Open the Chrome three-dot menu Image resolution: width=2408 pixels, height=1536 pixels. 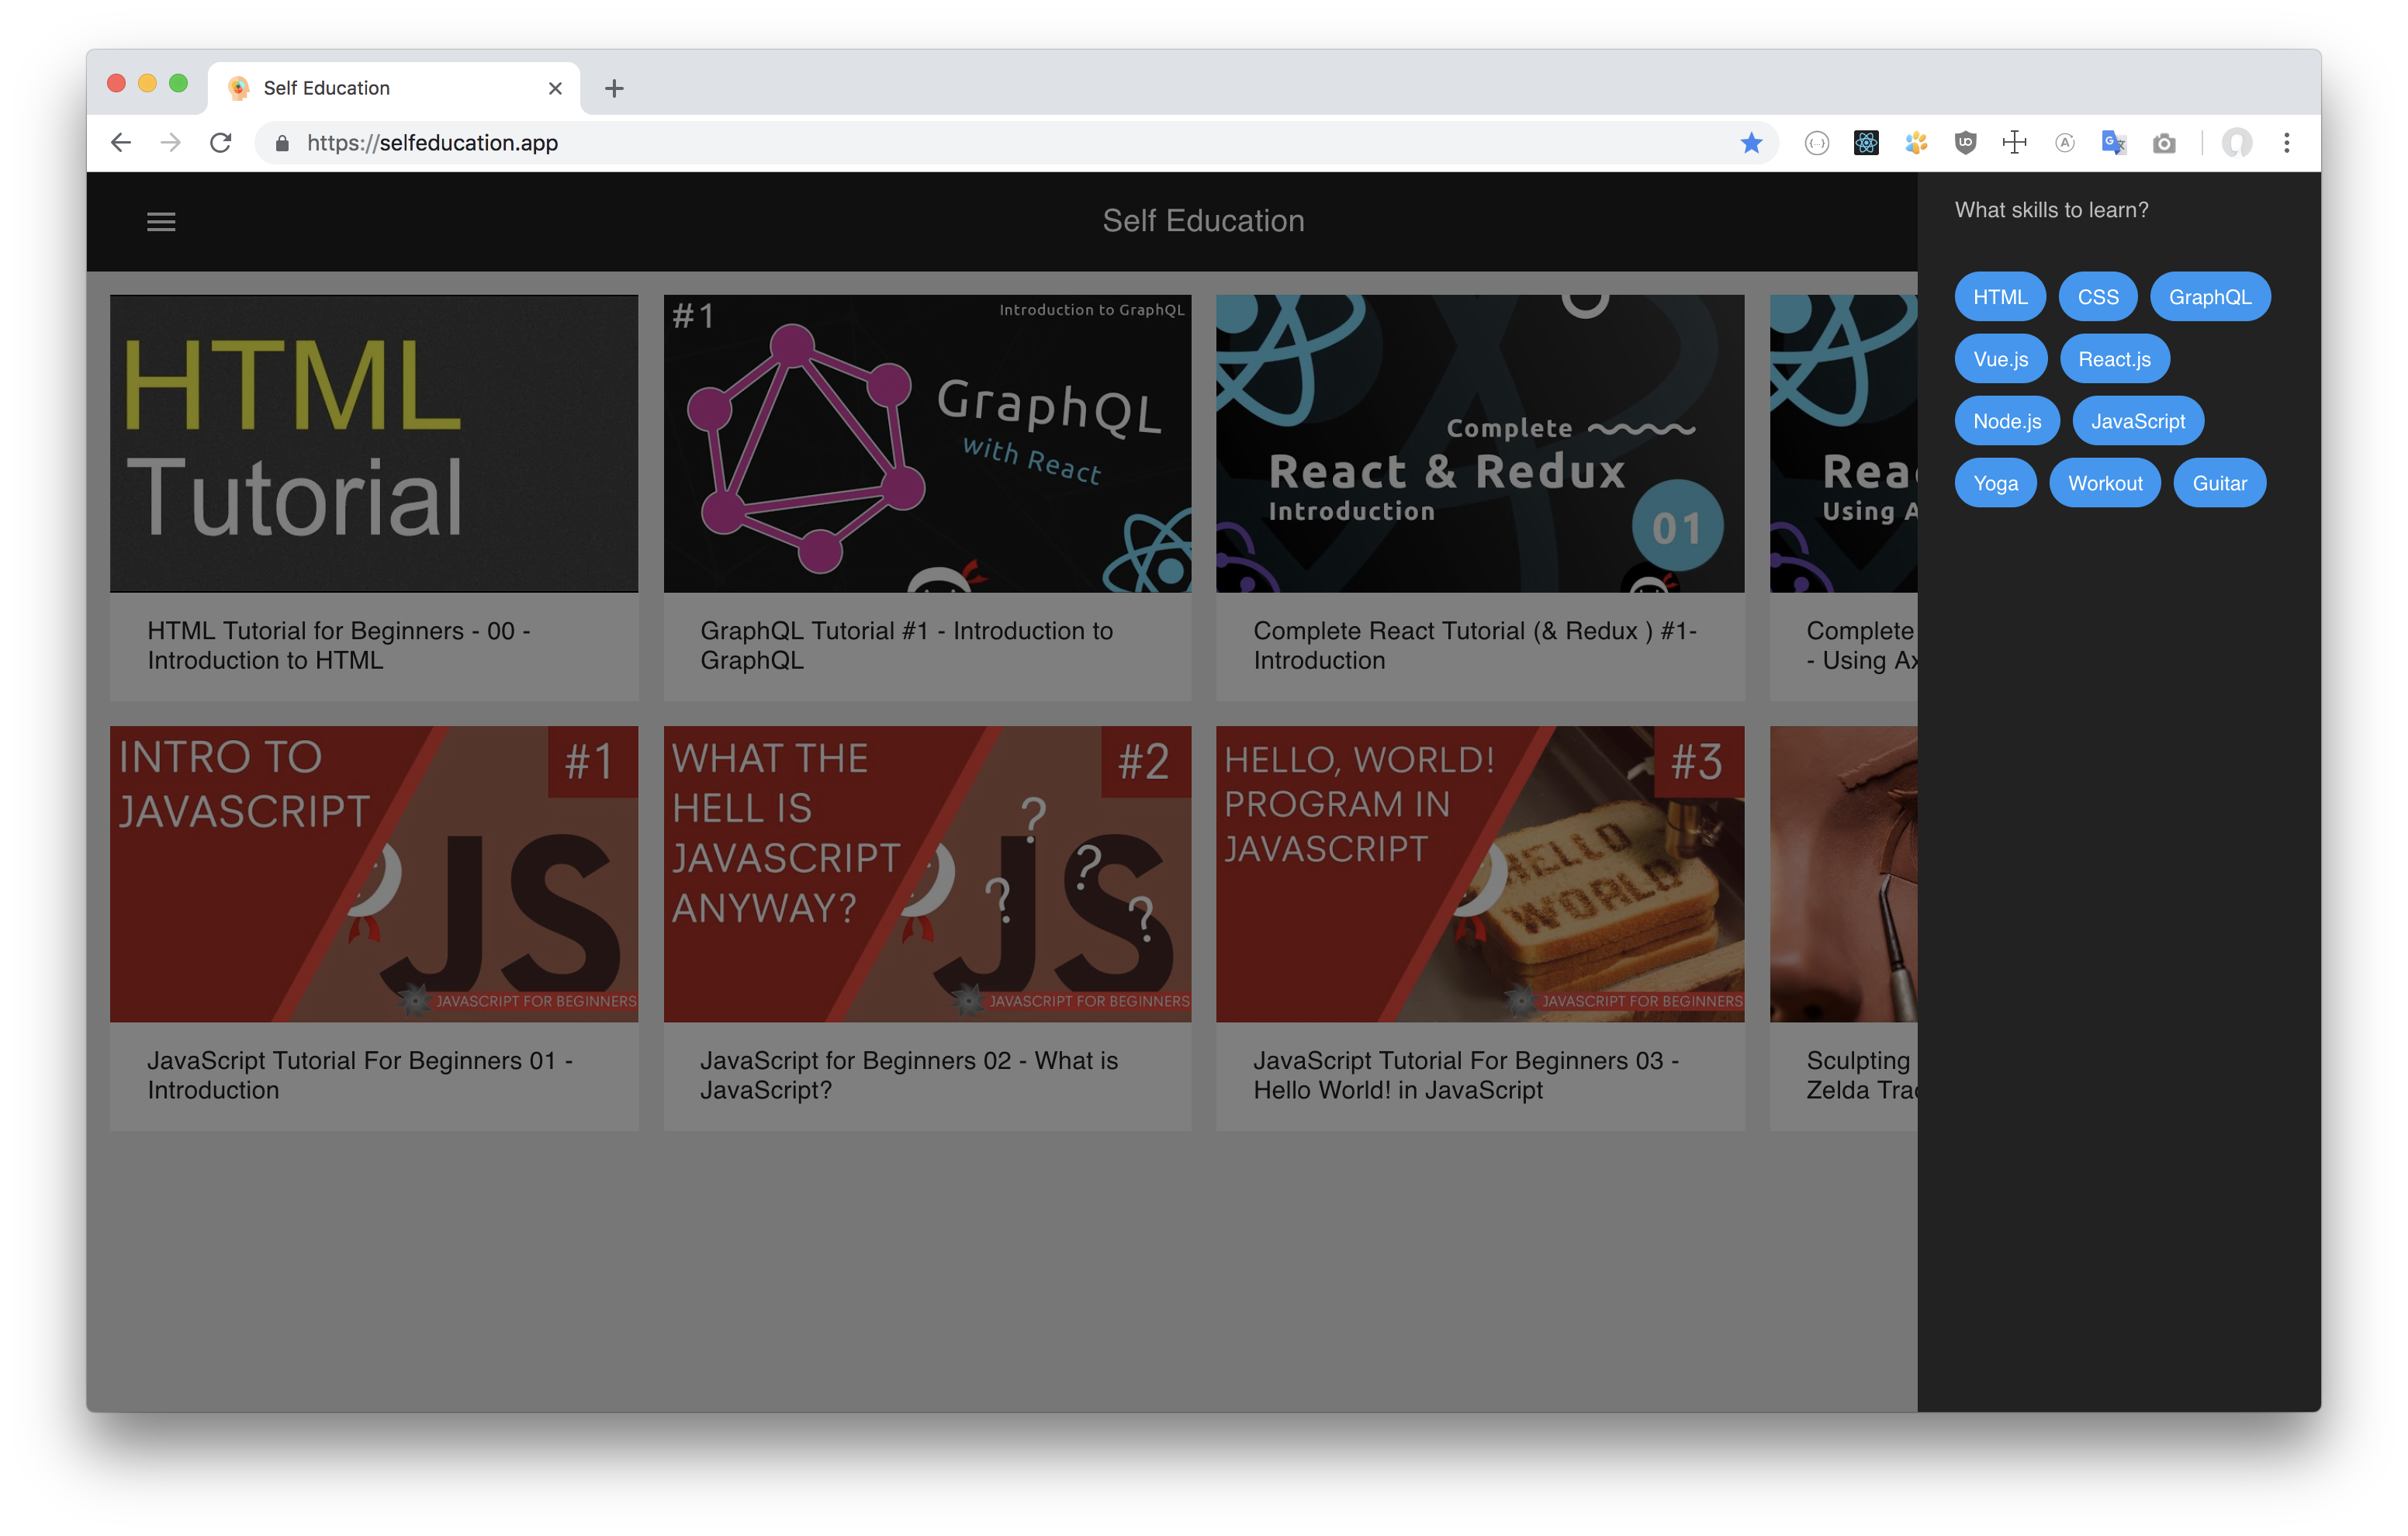(x=2286, y=143)
